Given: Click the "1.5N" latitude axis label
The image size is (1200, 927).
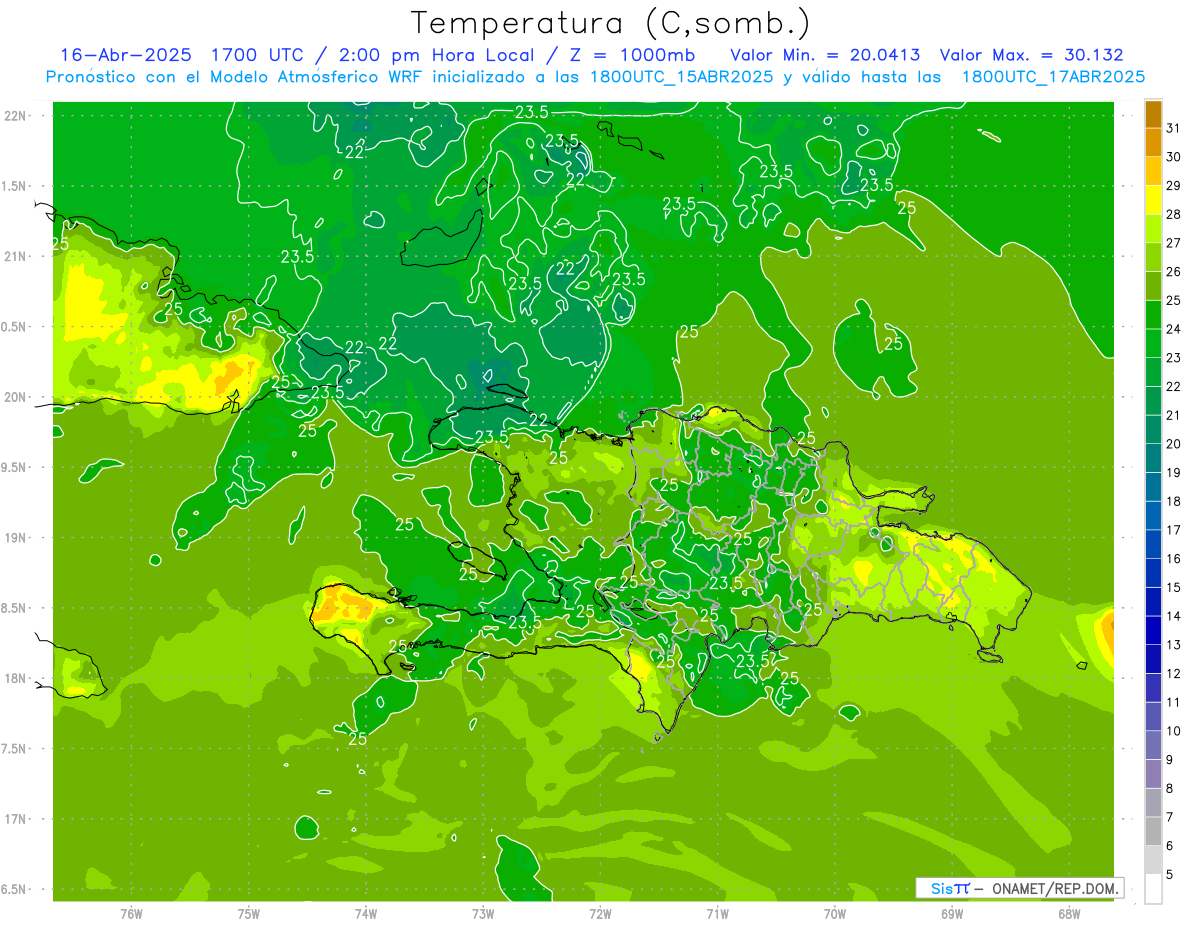Looking at the screenshot, I should pos(15,186).
